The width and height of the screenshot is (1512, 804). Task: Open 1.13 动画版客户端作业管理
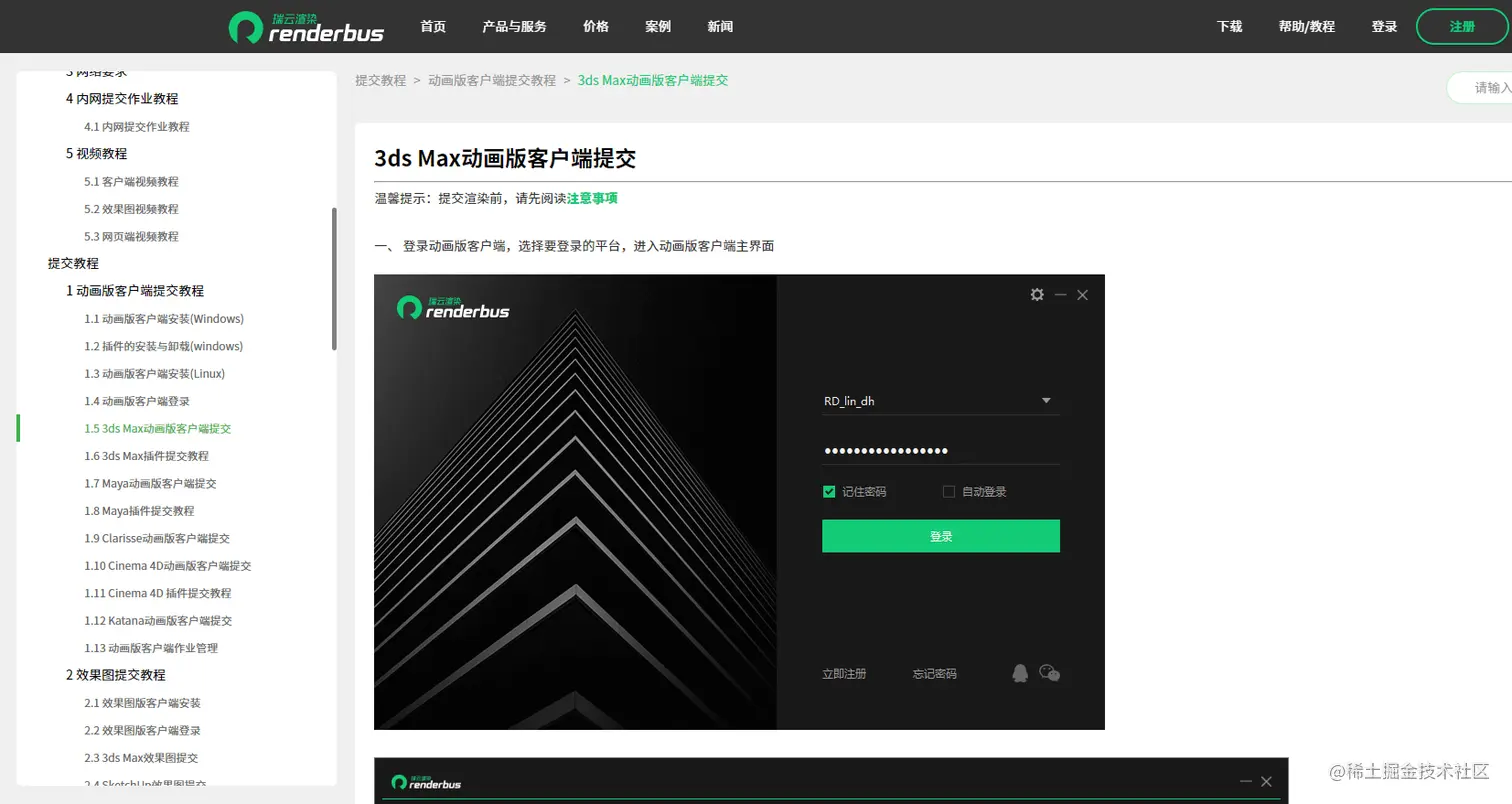pyautogui.click(x=151, y=648)
